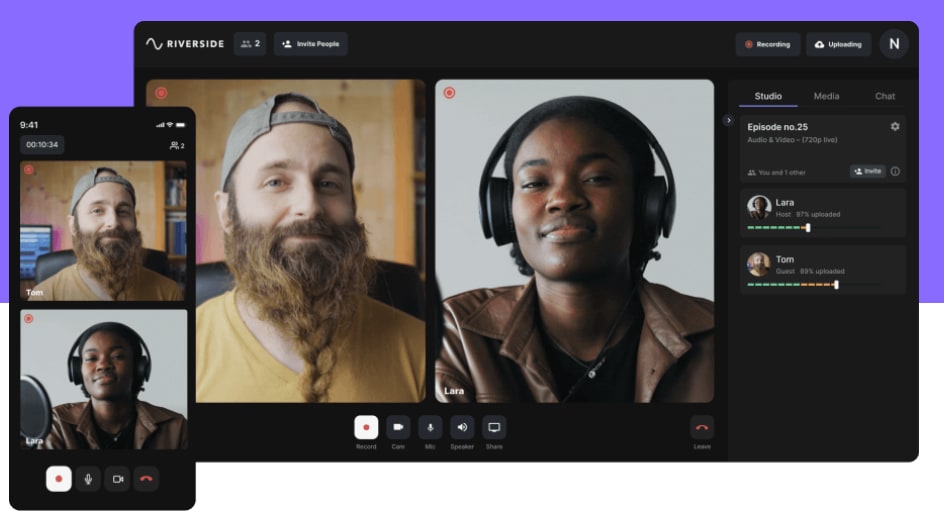The width and height of the screenshot is (944, 520).
Task: Toggle the microphone on mobile app
Action: [x=88, y=479]
